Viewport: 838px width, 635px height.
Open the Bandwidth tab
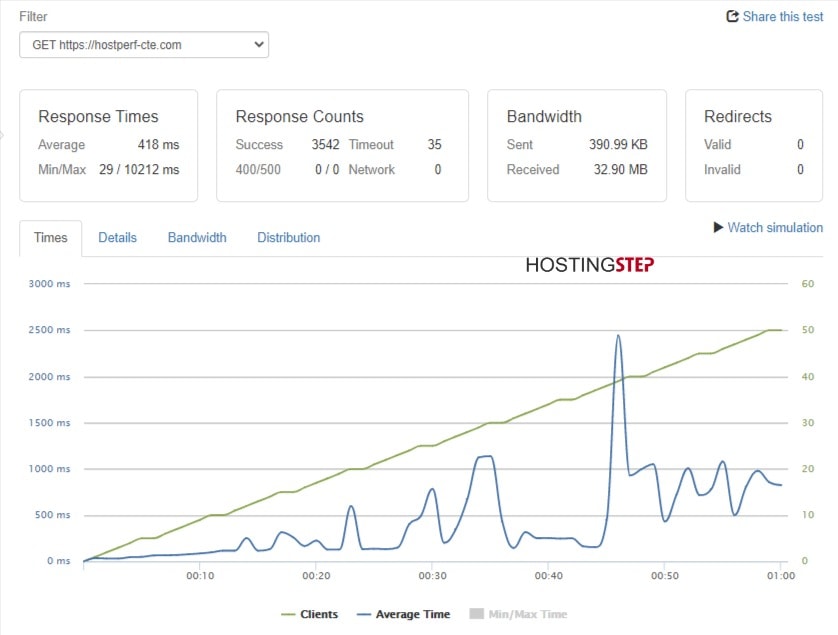pos(197,238)
